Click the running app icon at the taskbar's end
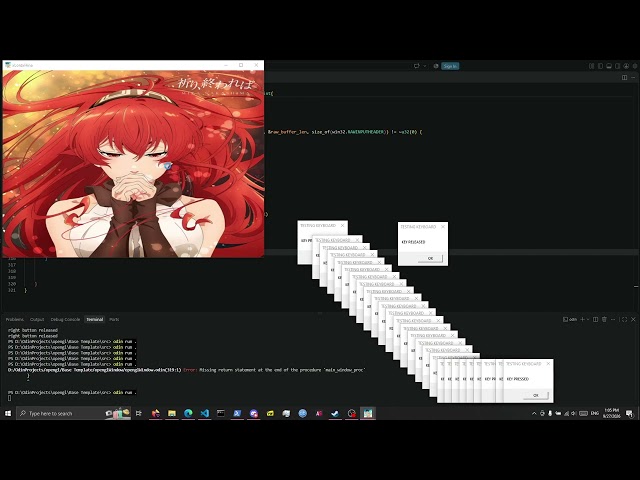 pos(368,413)
